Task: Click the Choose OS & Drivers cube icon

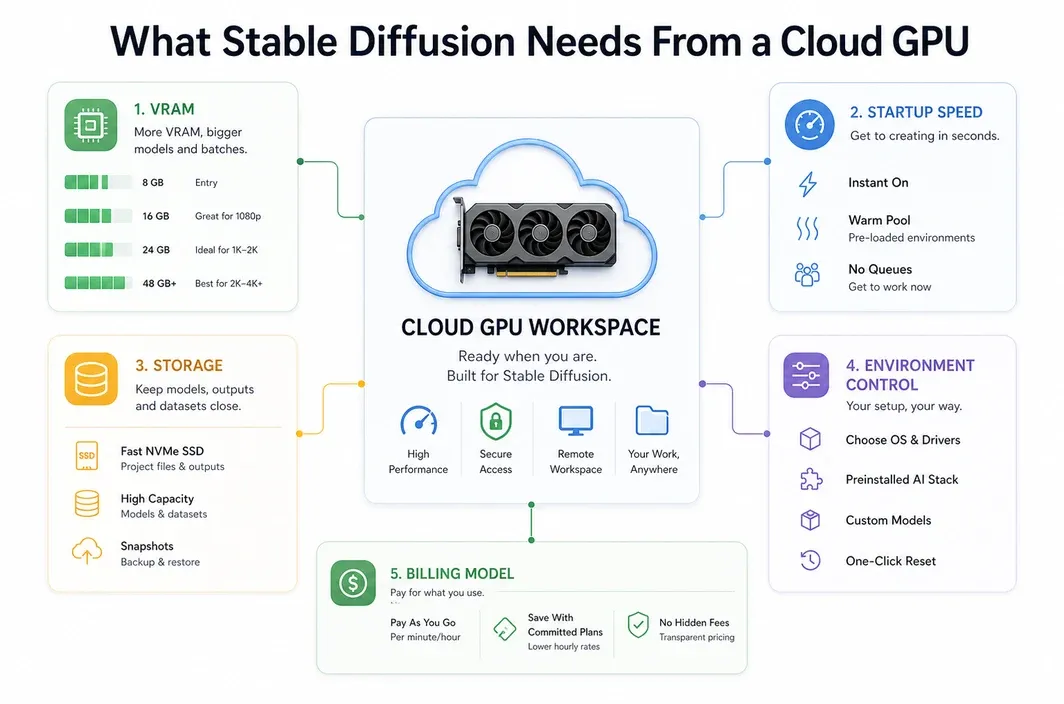Action: click(x=810, y=439)
